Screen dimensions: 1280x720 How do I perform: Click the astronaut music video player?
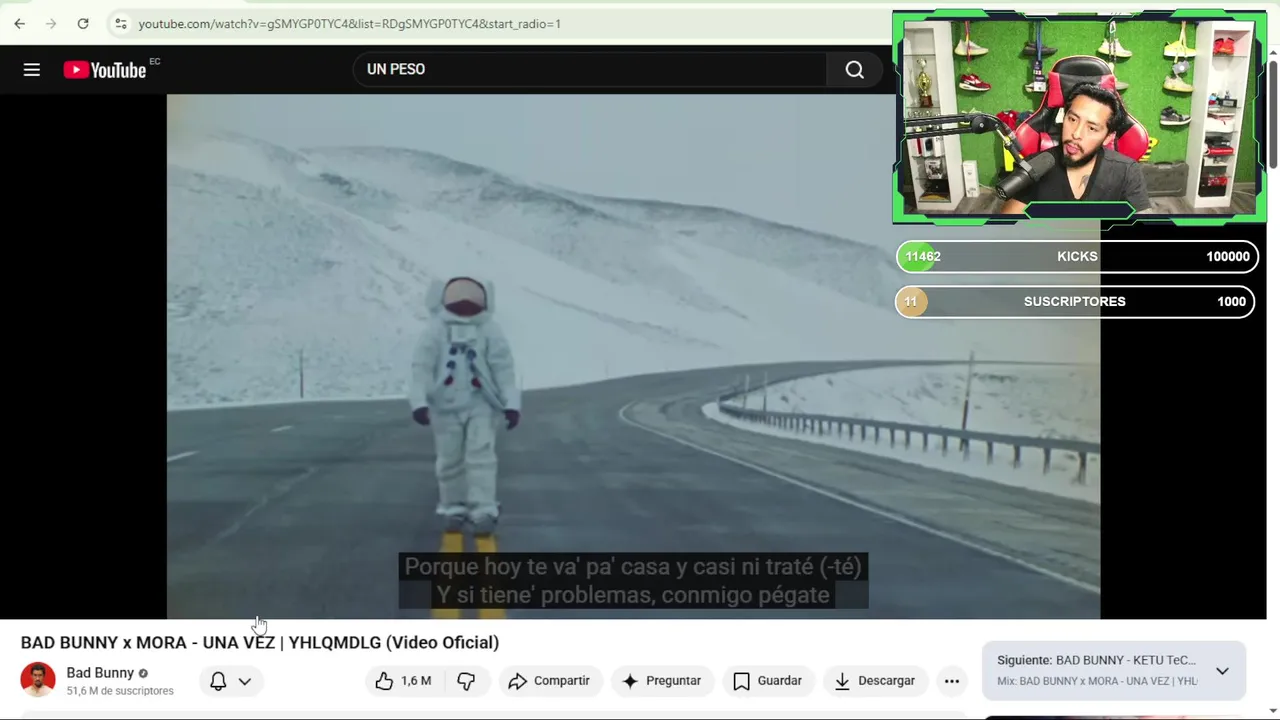click(x=633, y=356)
